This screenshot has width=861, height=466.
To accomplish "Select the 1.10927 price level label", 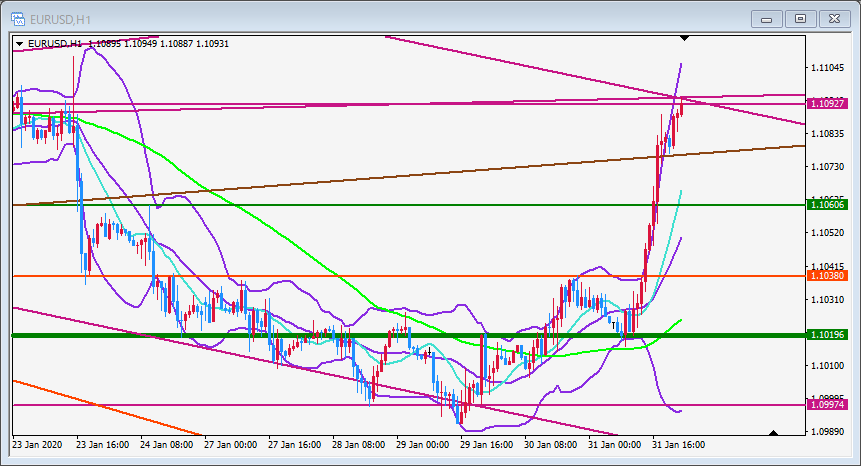I will tap(827, 103).
